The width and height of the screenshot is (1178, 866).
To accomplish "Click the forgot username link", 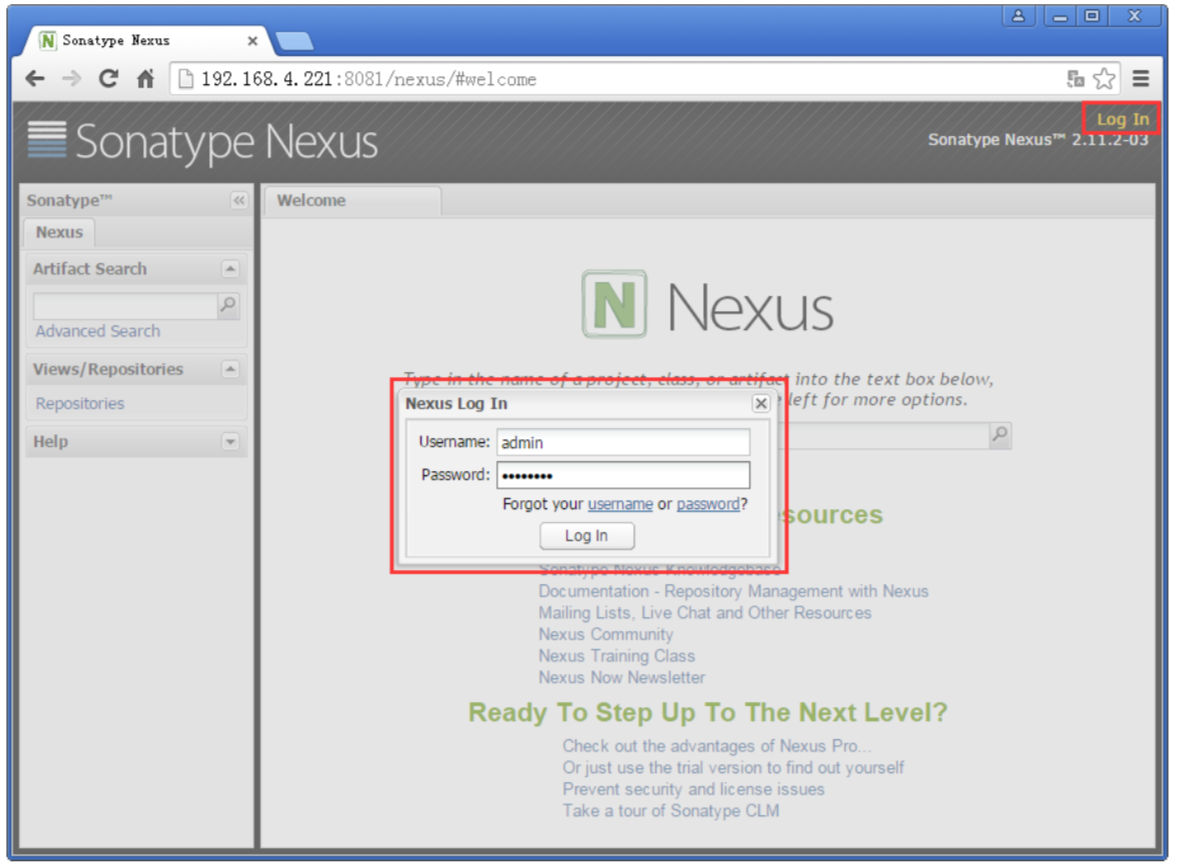I will point(620,504).
